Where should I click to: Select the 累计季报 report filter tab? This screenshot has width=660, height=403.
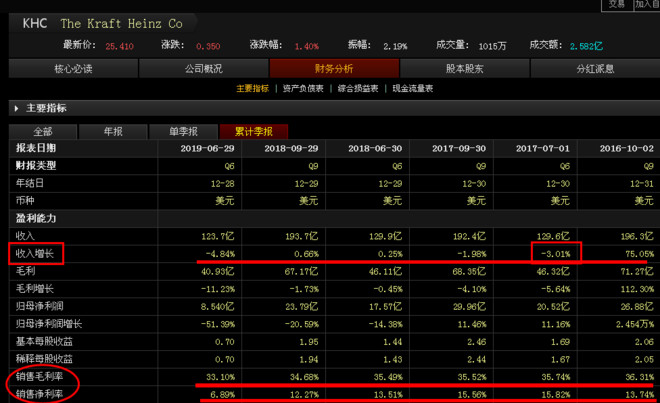coord(254,131)
